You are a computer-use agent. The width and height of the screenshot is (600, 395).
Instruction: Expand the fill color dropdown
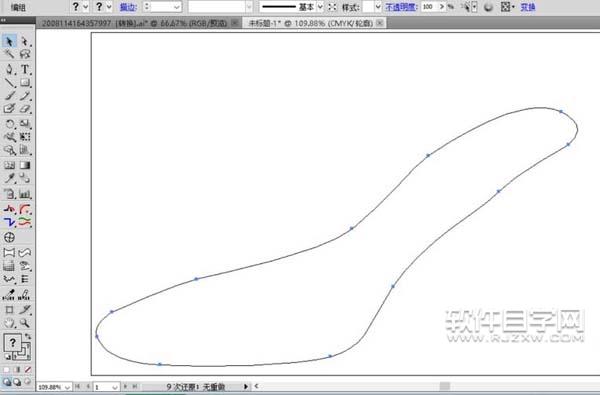pos(86,7)
